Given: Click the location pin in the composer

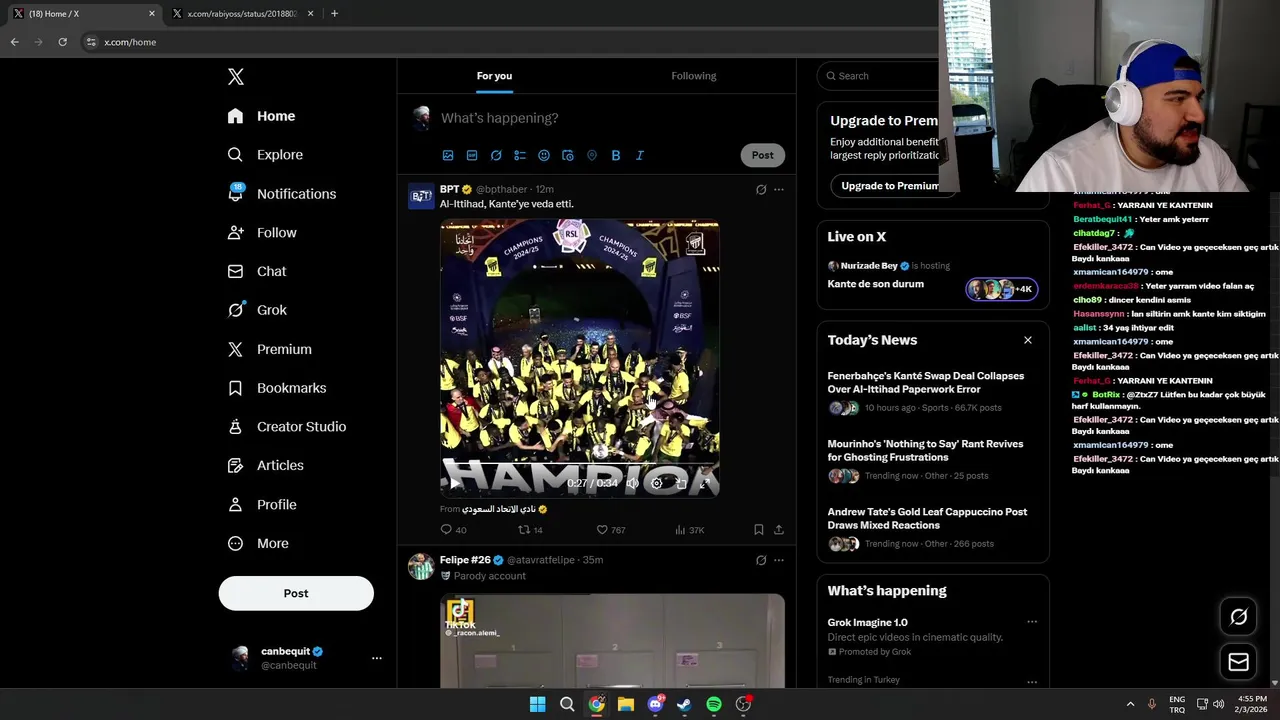Looking at the screenshot, I should coord(592,155).
